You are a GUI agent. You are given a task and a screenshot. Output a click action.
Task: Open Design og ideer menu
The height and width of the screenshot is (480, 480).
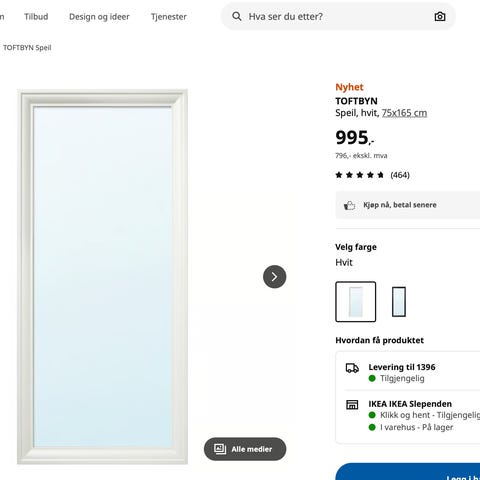[99, 17]
